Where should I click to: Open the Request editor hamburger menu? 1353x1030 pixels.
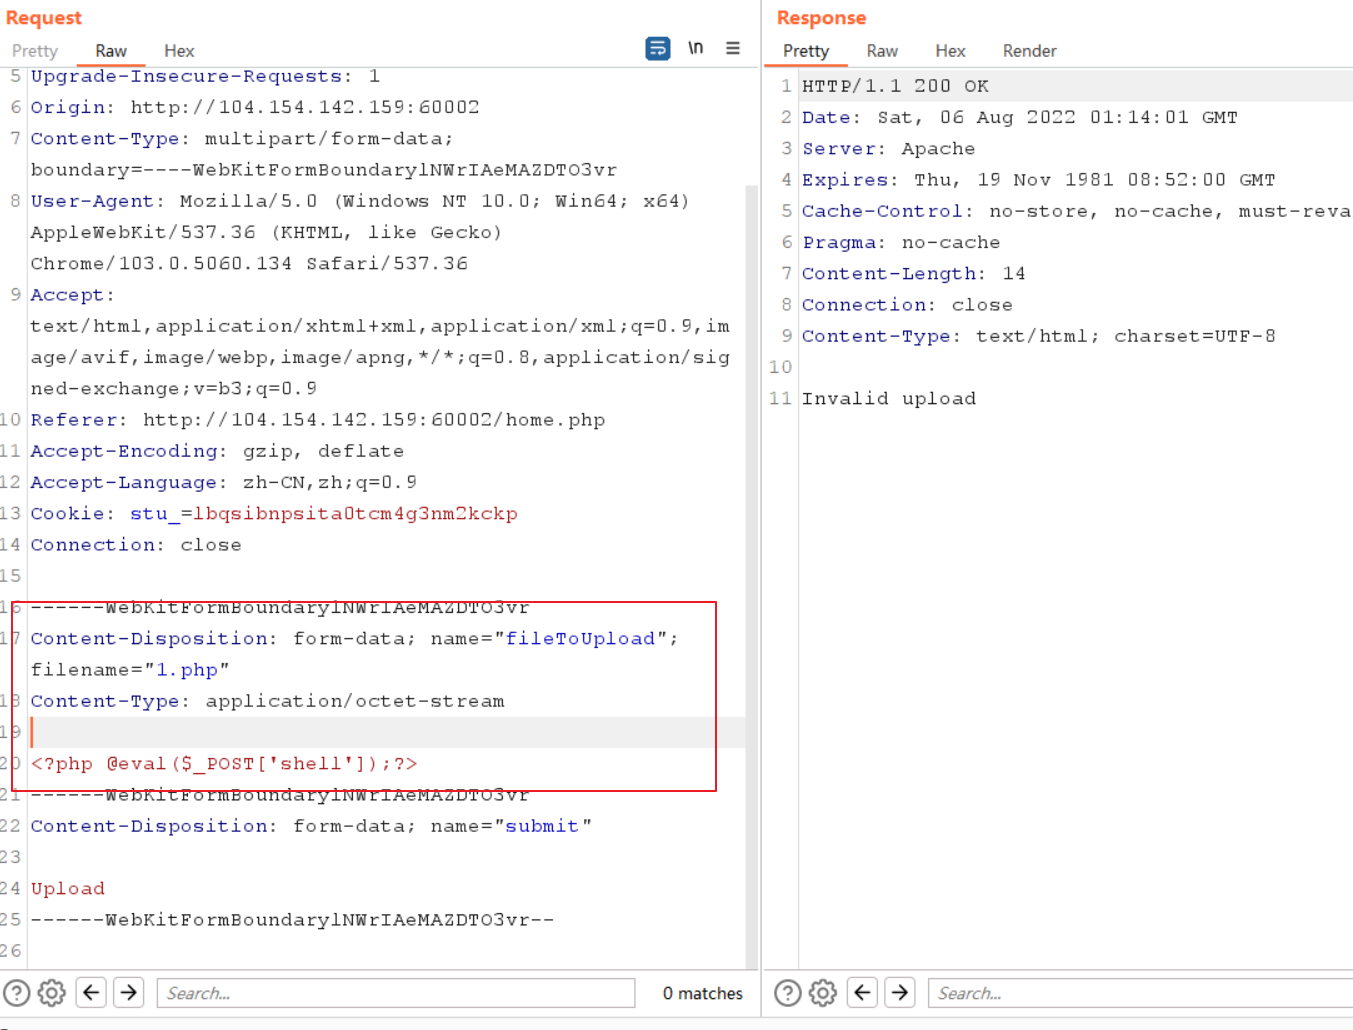[733, 48]
